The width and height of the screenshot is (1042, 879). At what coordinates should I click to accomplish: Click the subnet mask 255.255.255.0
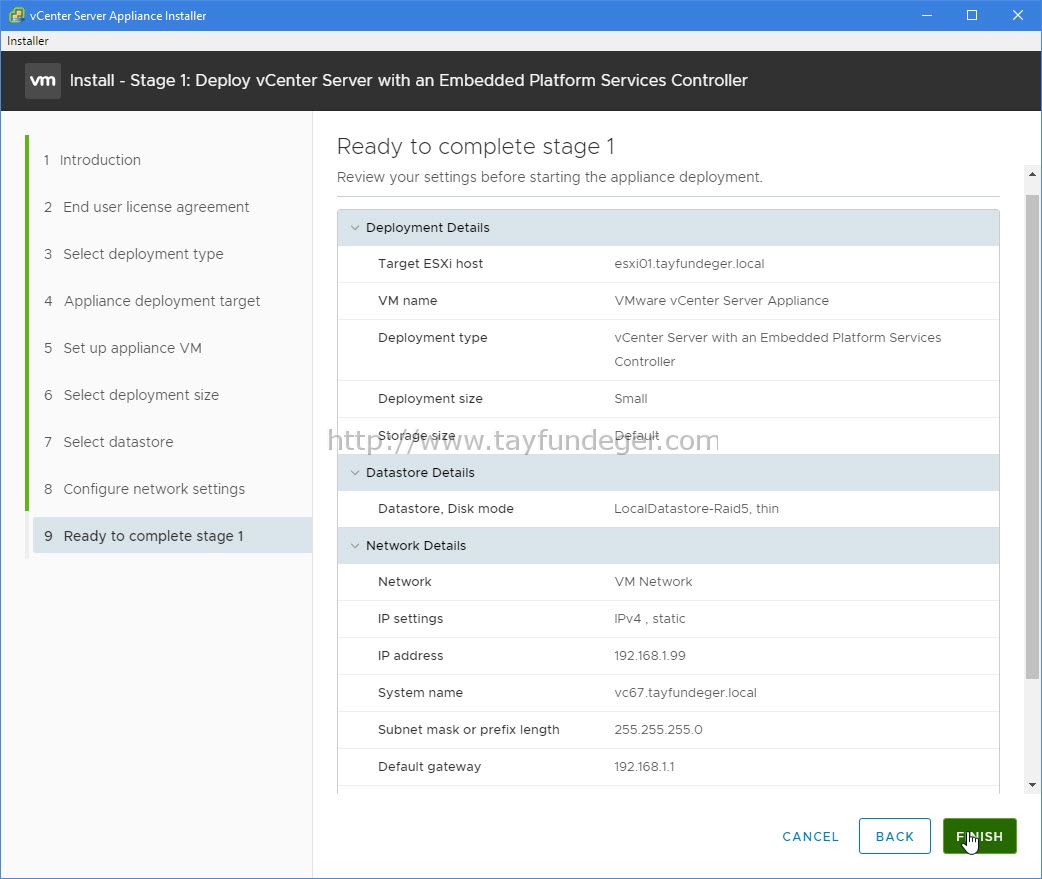658,730
